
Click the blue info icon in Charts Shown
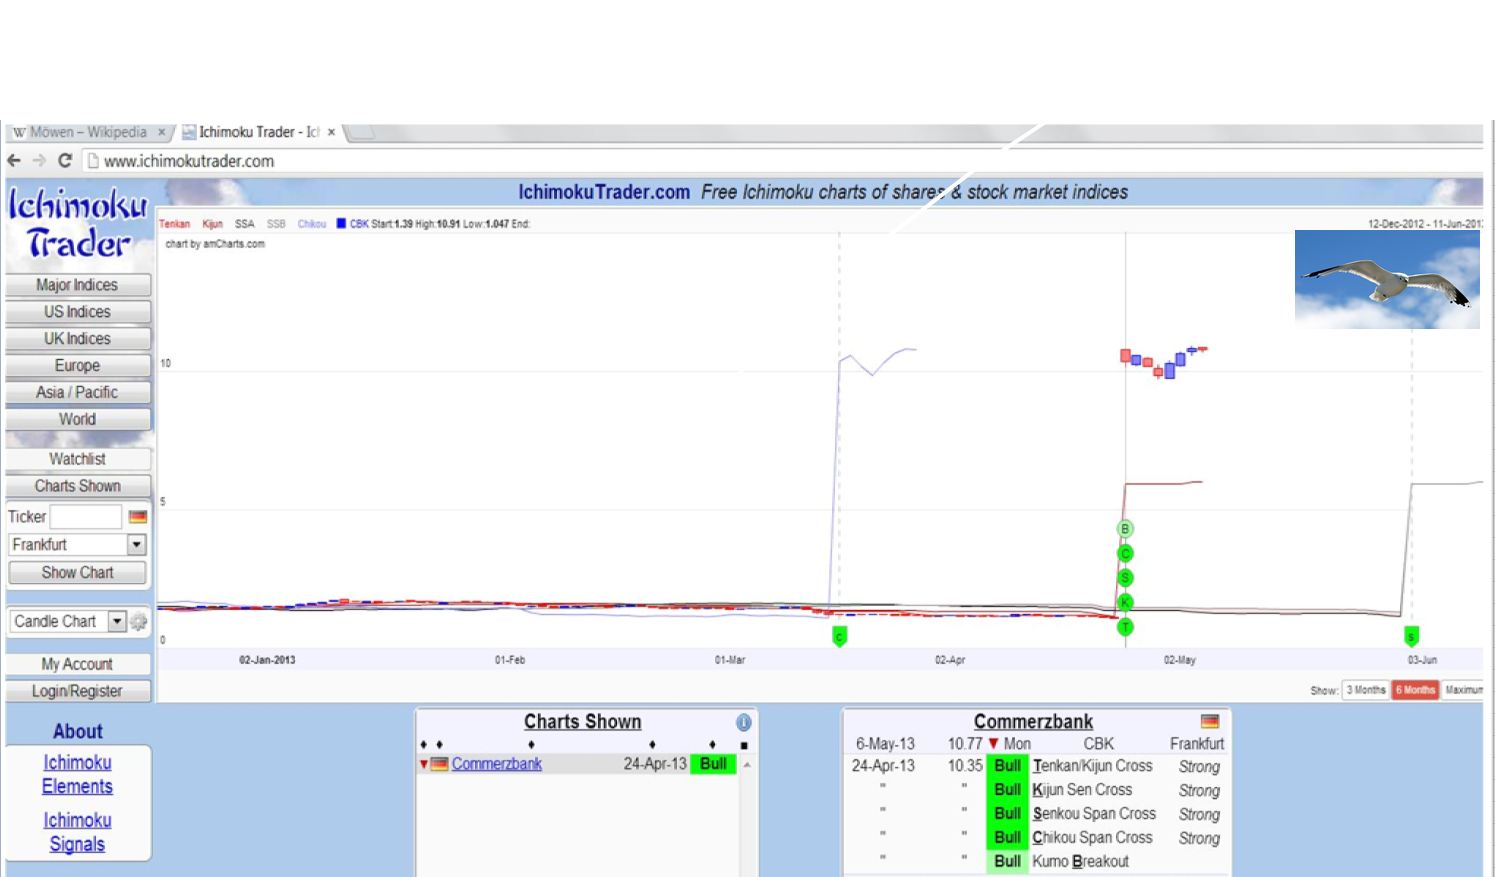click(x=743, y=722)
